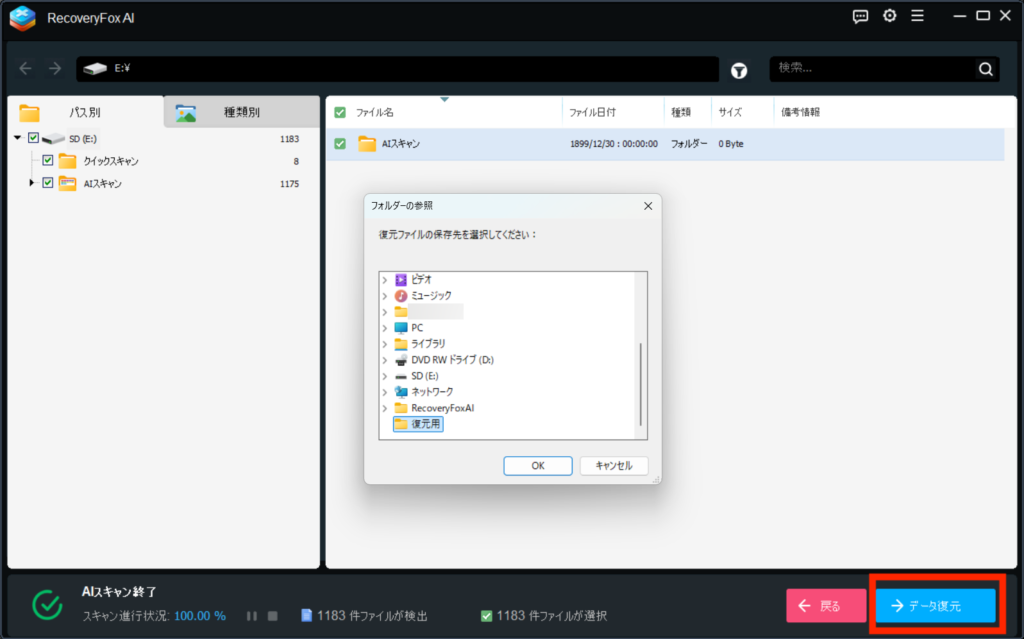Pause the scan with pause icon
The image size is (1024, 639).
point(252,616)
